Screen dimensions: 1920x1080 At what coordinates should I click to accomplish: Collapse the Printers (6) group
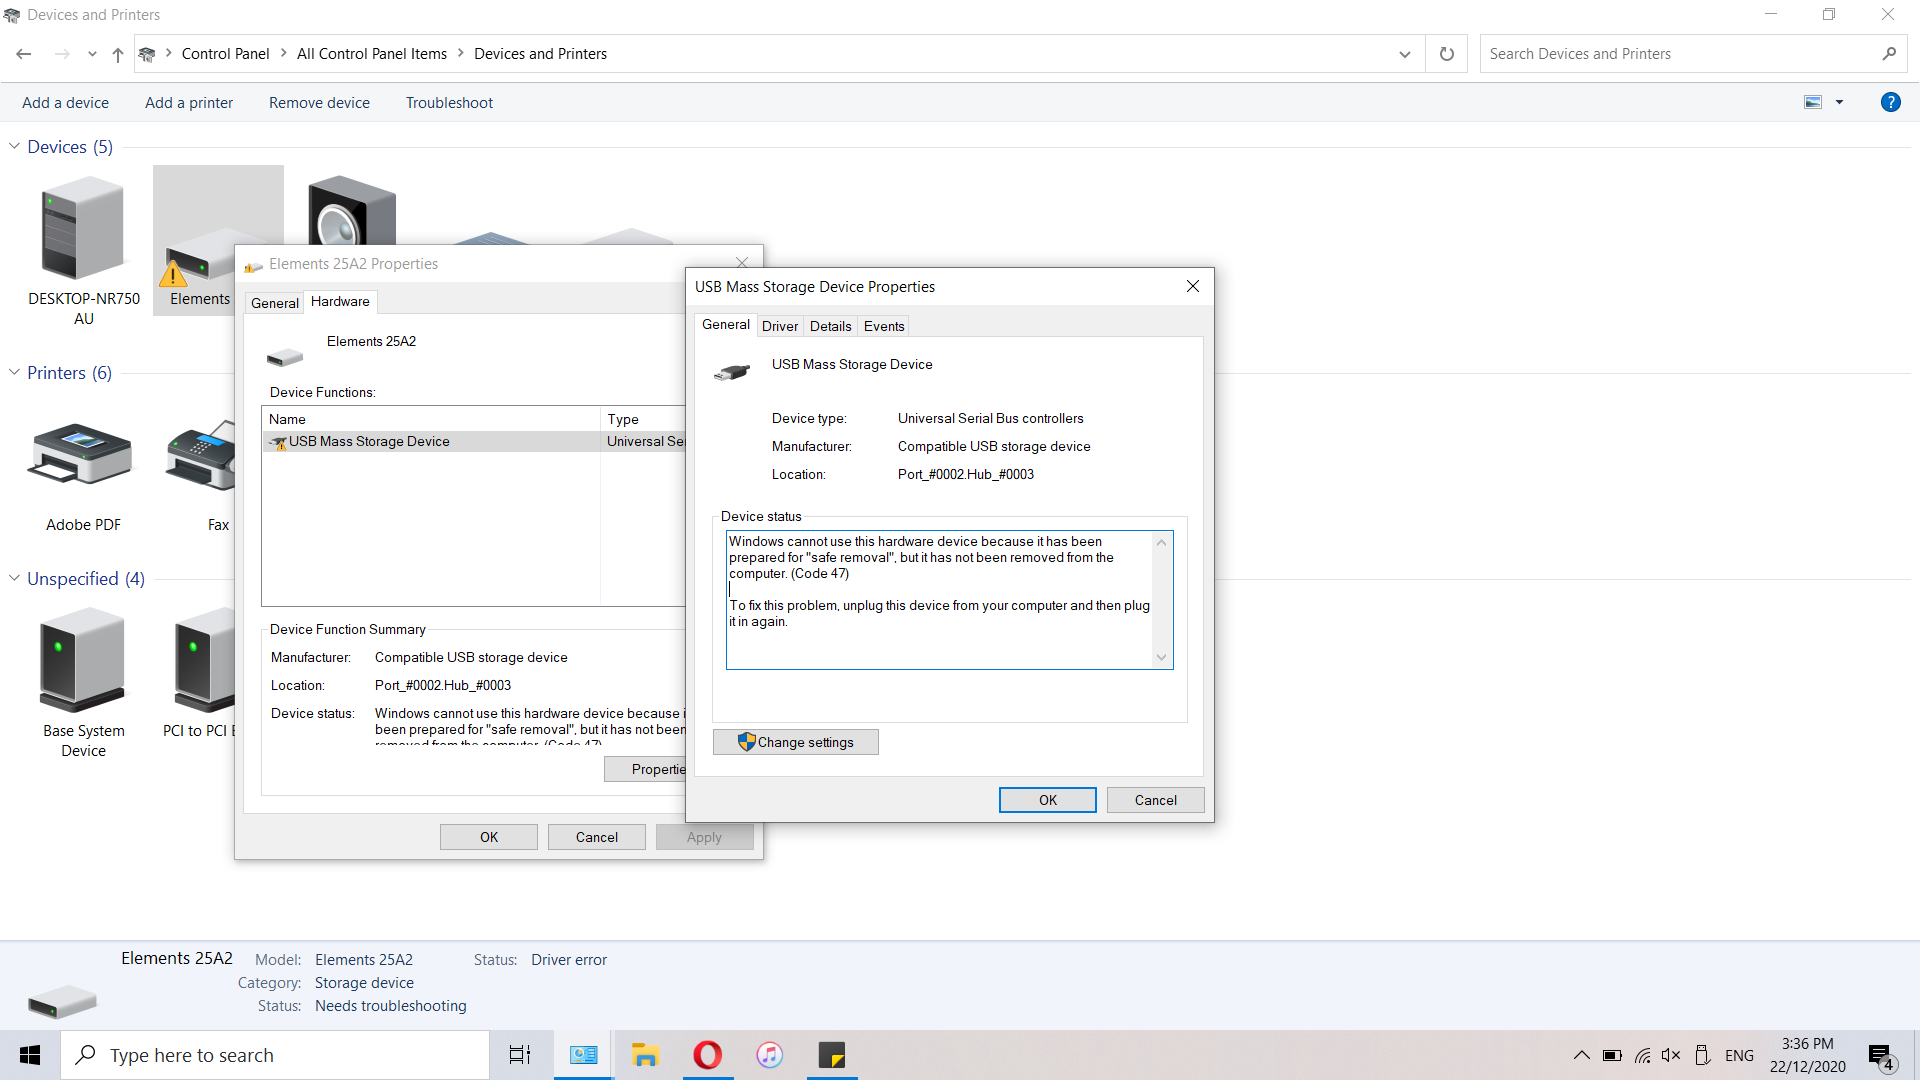(14, 373)
